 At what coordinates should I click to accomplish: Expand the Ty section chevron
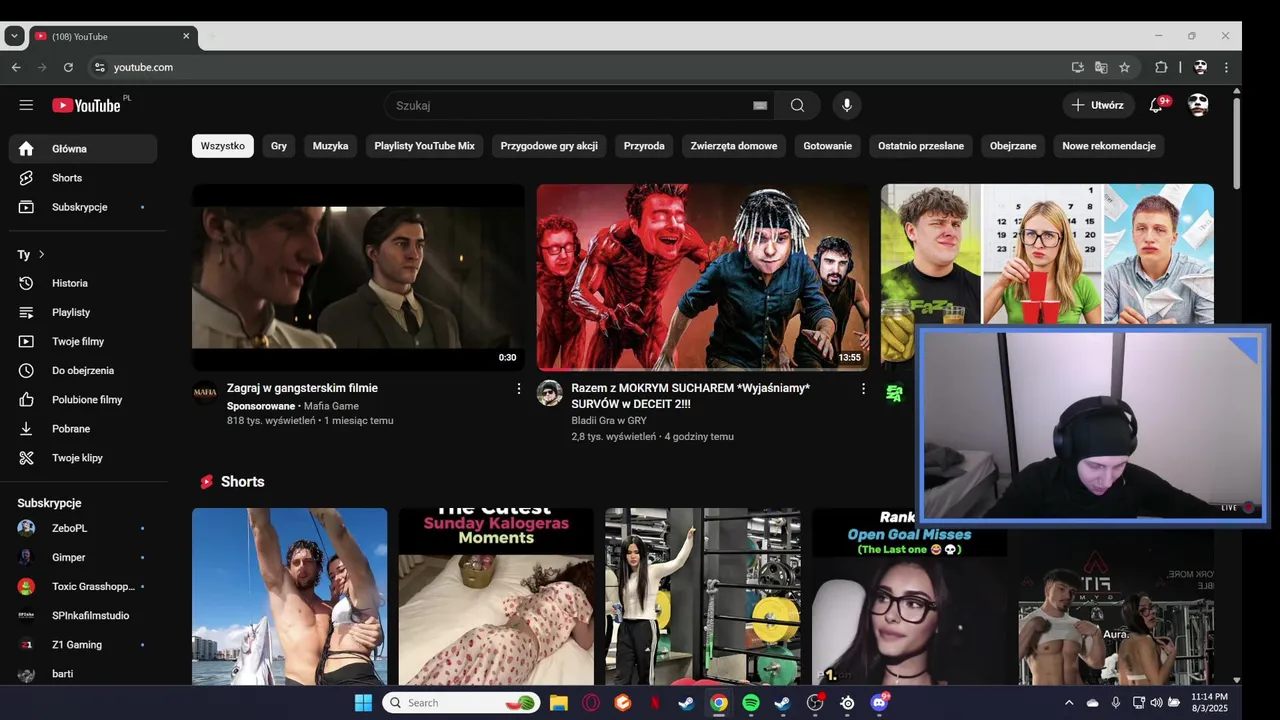point(41,254)
